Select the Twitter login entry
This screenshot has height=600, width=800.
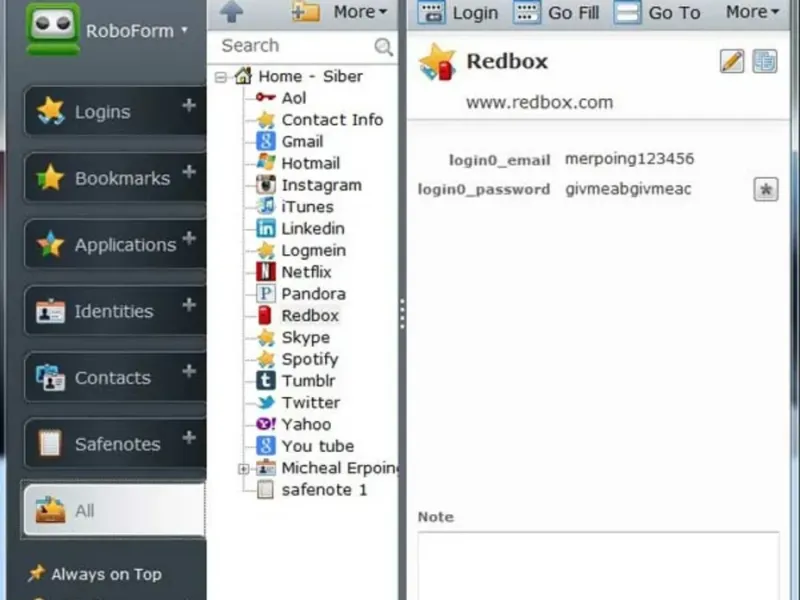pyautogui.click(x=298, y=403)
